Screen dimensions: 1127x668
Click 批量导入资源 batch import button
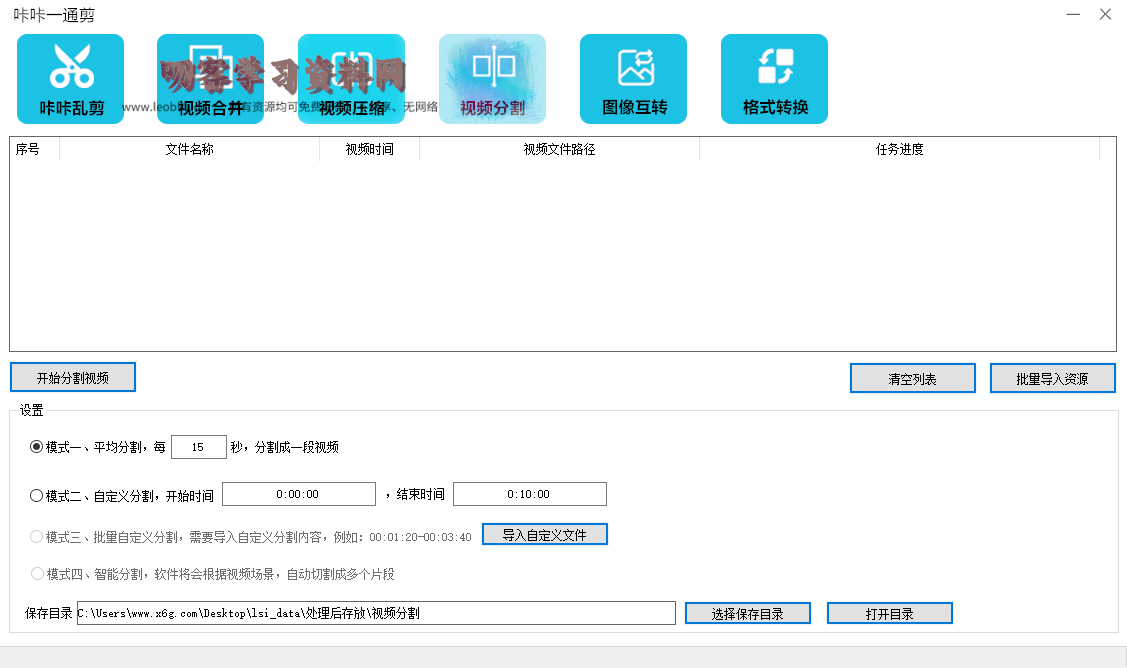(1052, 379)
